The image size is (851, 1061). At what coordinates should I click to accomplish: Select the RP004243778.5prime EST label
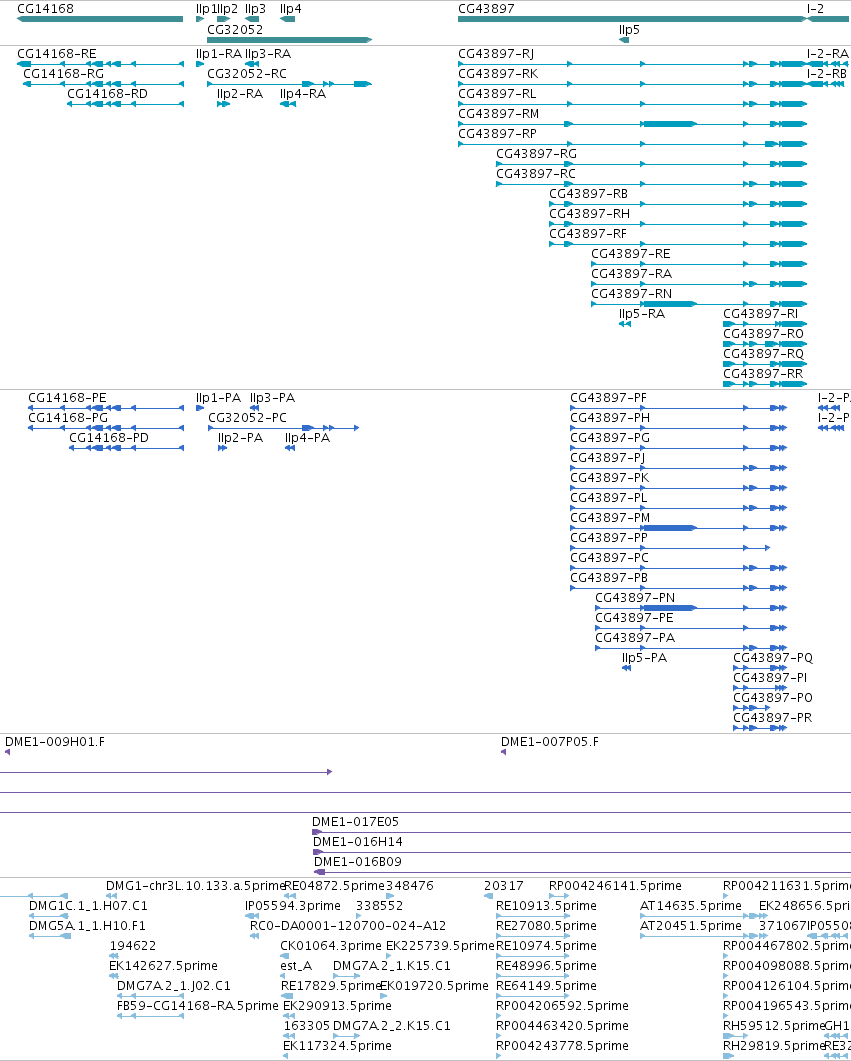coord(562,1045)
